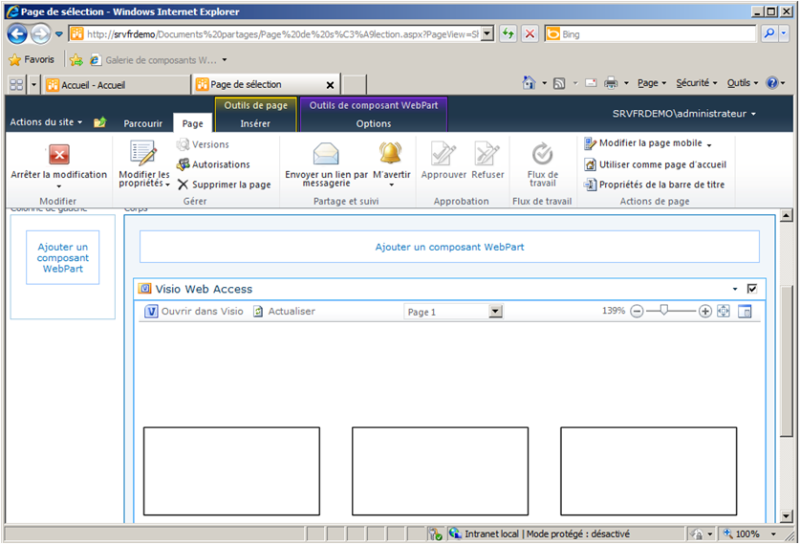Click Intranet local security zone in status bar
Viewport: 800px width, 544px height.
[x=540, y=534]
